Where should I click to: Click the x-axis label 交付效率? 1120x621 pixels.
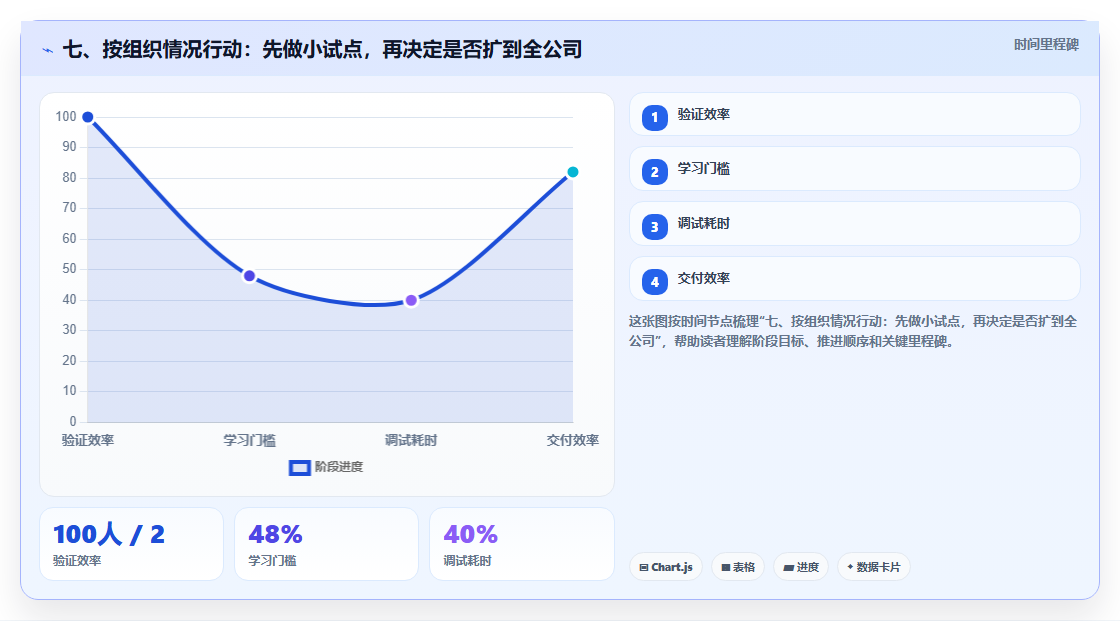coord(573,440)
